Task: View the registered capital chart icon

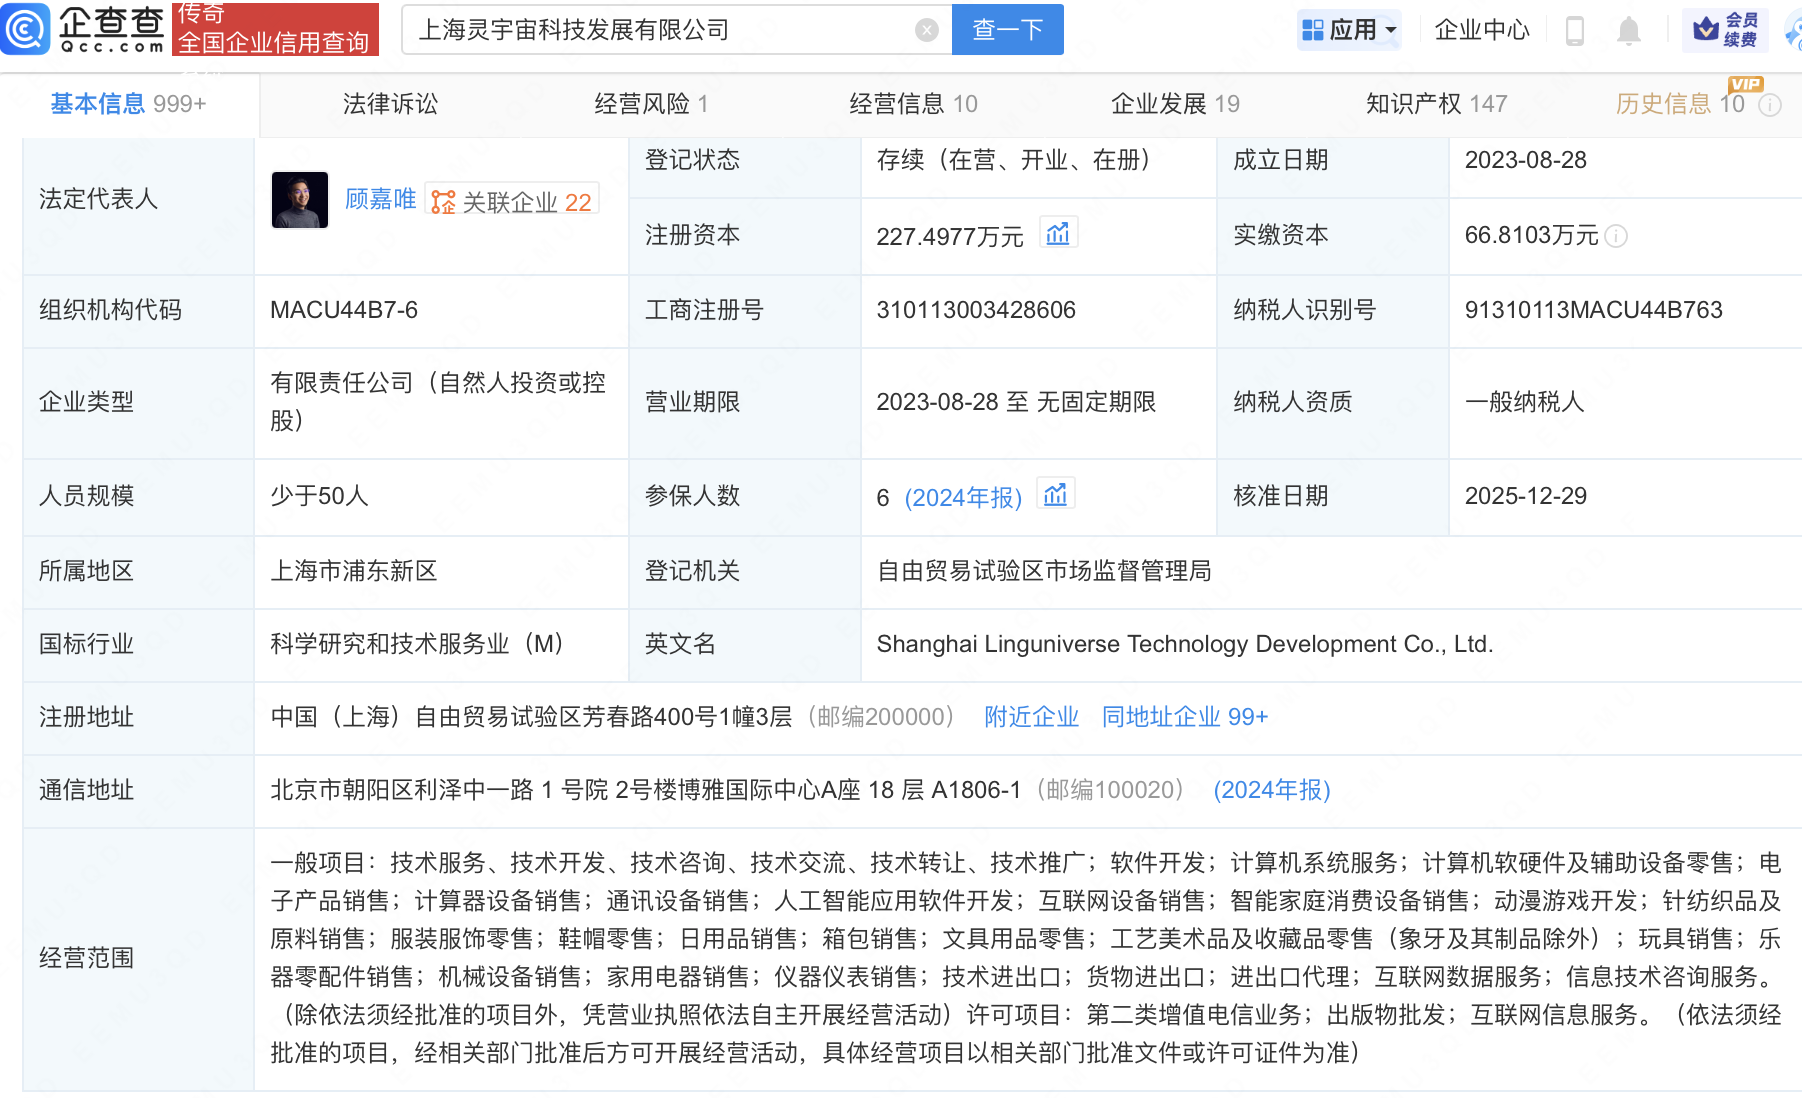Action: pos(1057,234)
